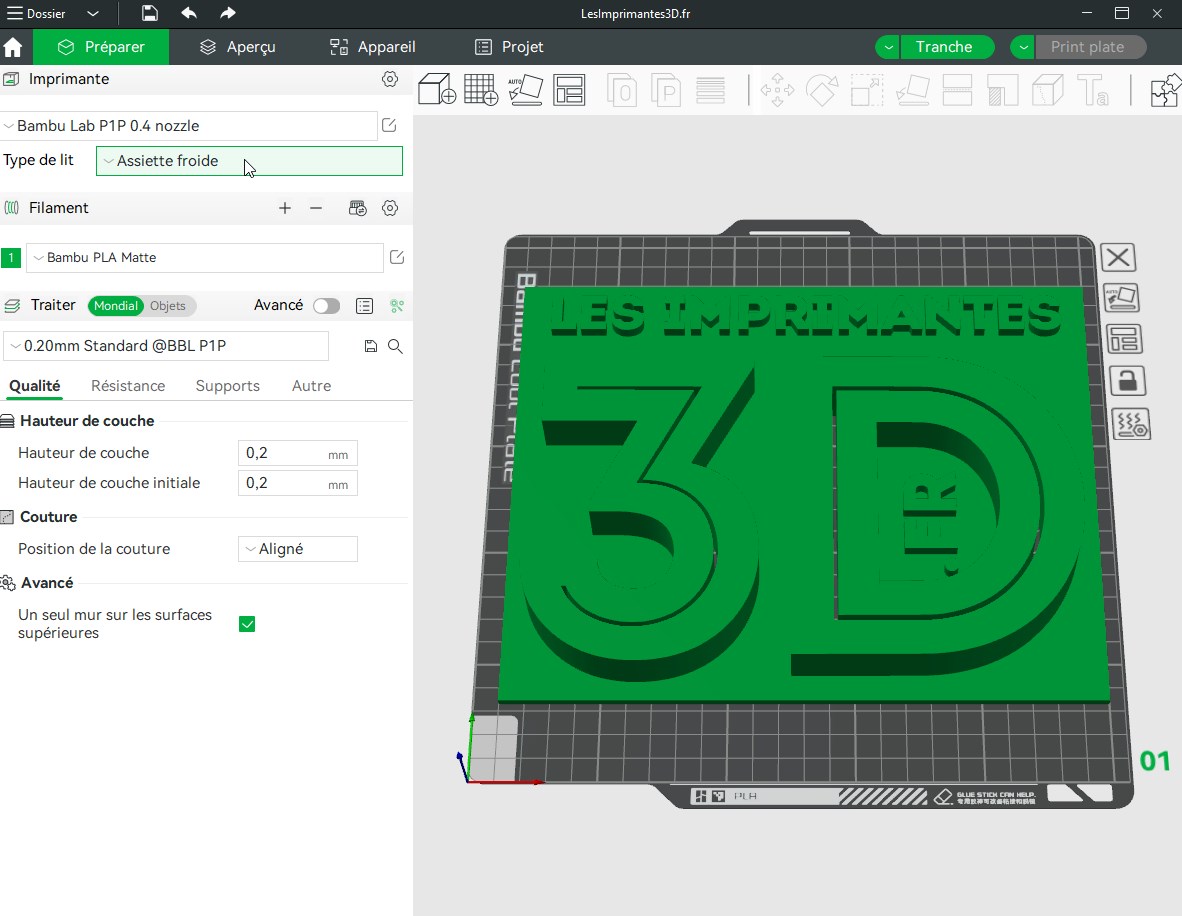Switch to the Appareil tab

coord(372,47)
